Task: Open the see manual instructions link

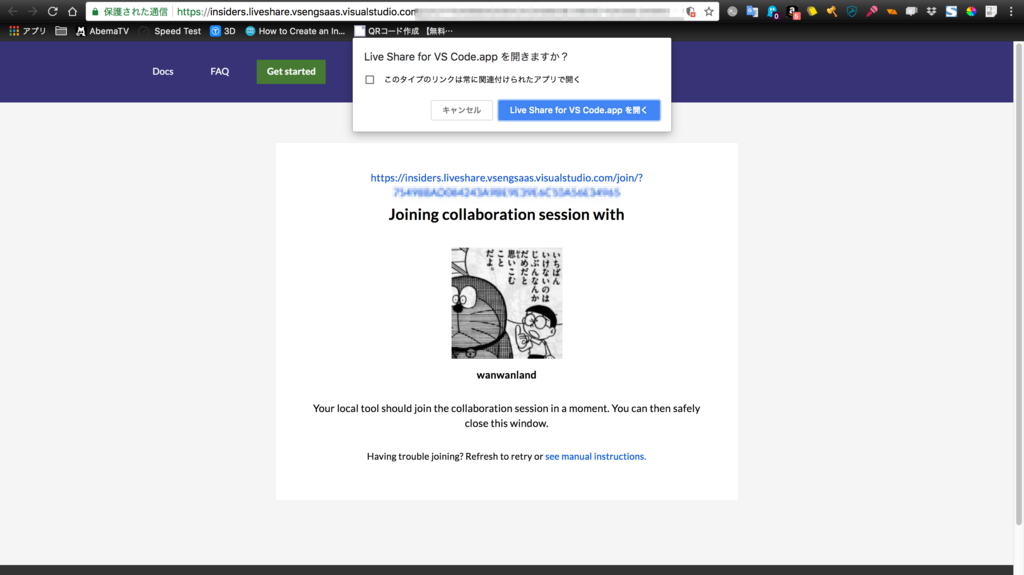Action: pos(596,456)
